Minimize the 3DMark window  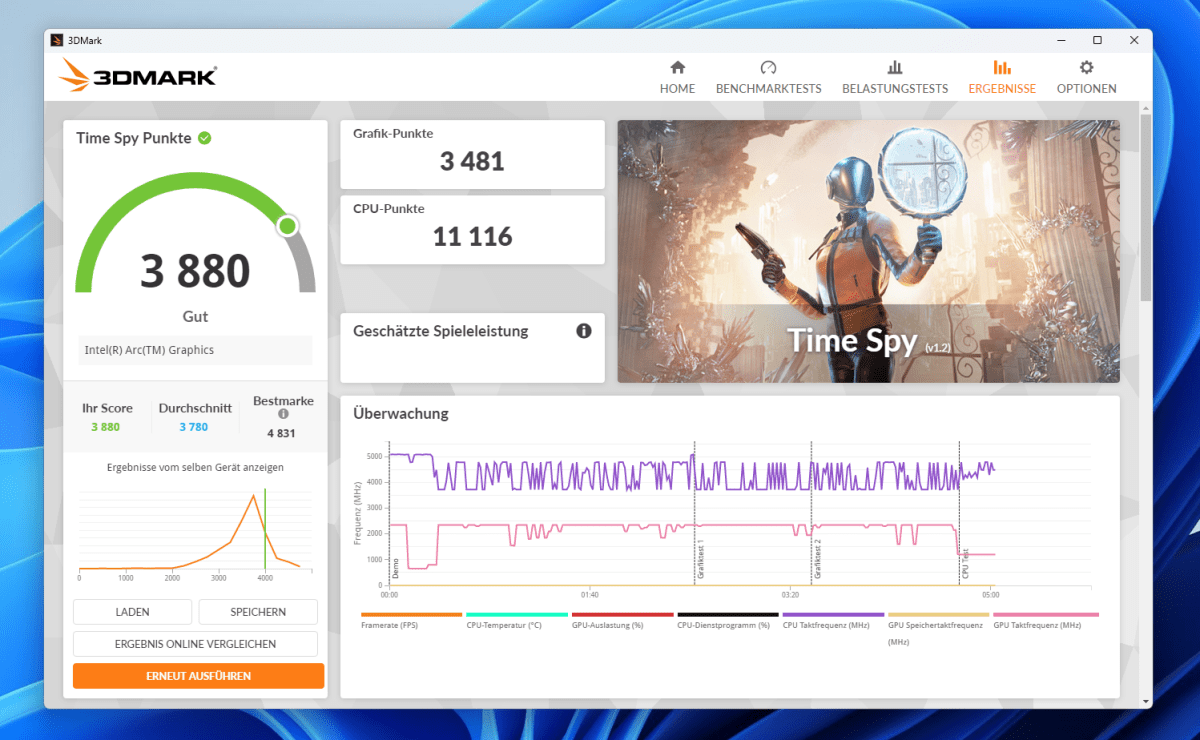[x=1060, y=40]
